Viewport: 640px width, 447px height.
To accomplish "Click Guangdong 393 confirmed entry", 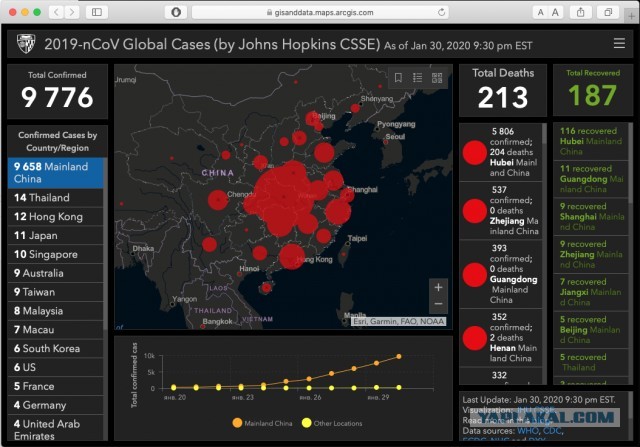I will pyautogui.click(x=501, y=274).
